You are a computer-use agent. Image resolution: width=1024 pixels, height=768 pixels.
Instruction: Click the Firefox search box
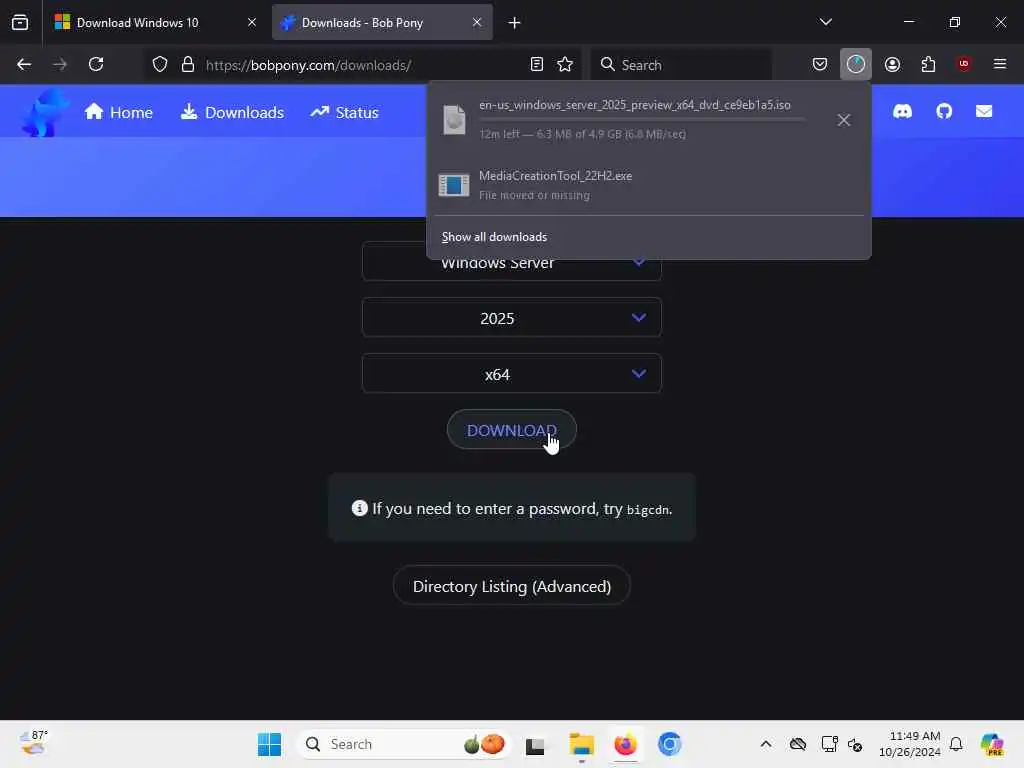click(x=680, y=65)
